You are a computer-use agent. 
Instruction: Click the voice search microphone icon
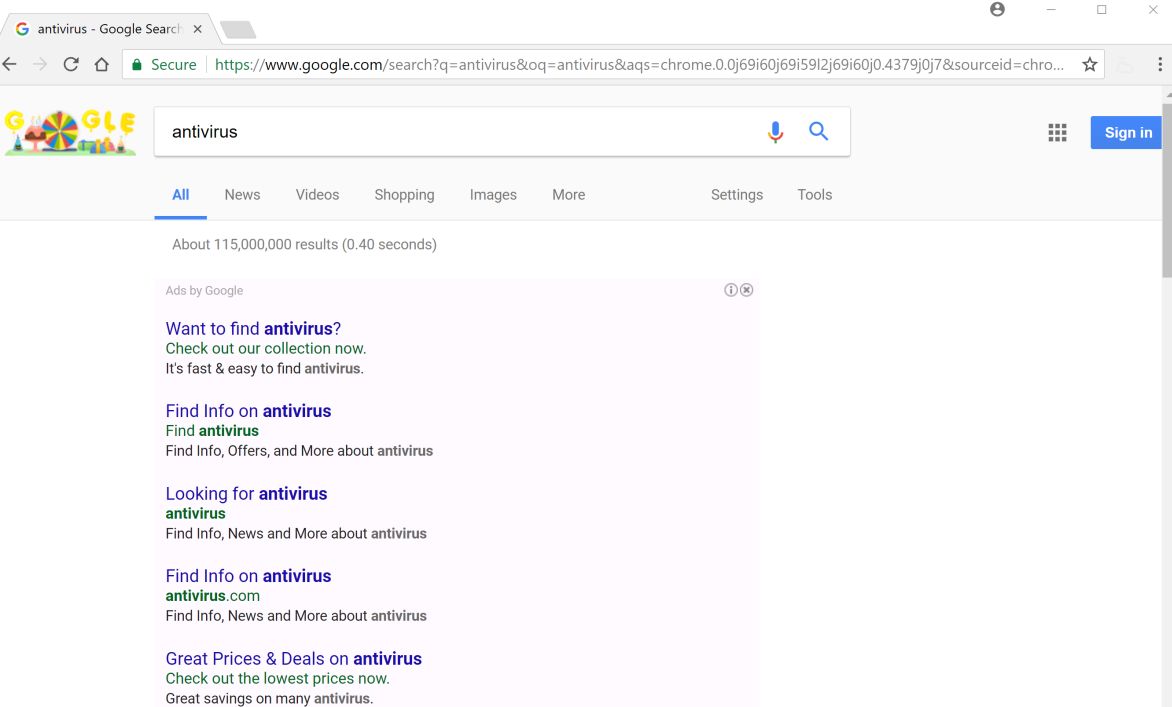tap(775, 132)
